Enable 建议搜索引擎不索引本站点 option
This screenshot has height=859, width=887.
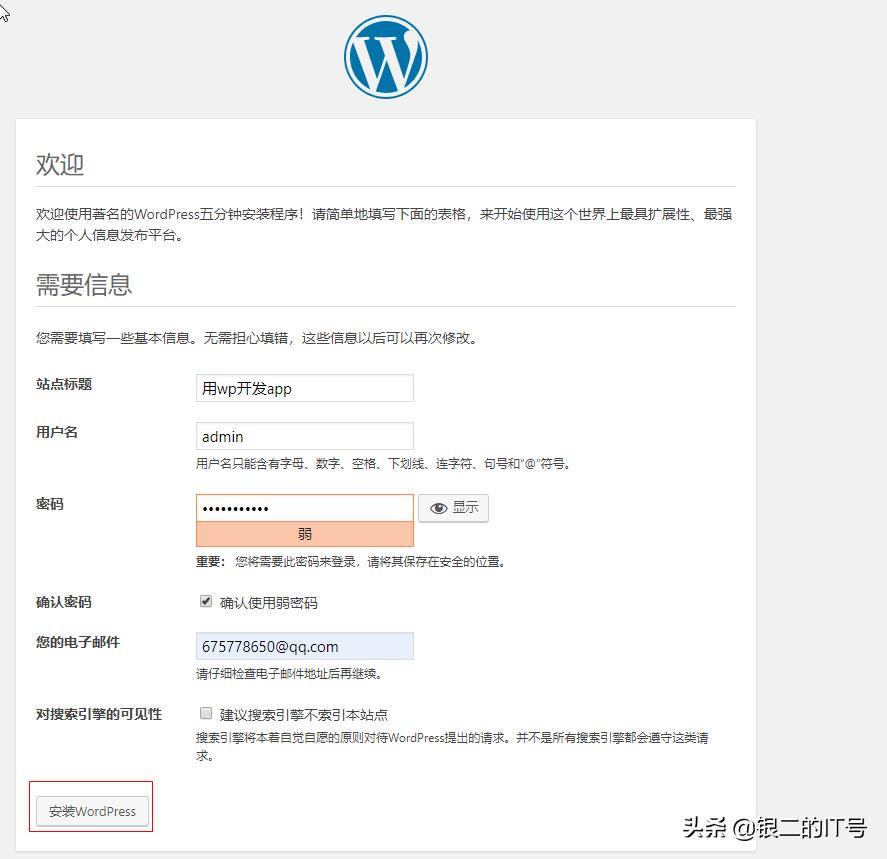[x=206, y=712]
